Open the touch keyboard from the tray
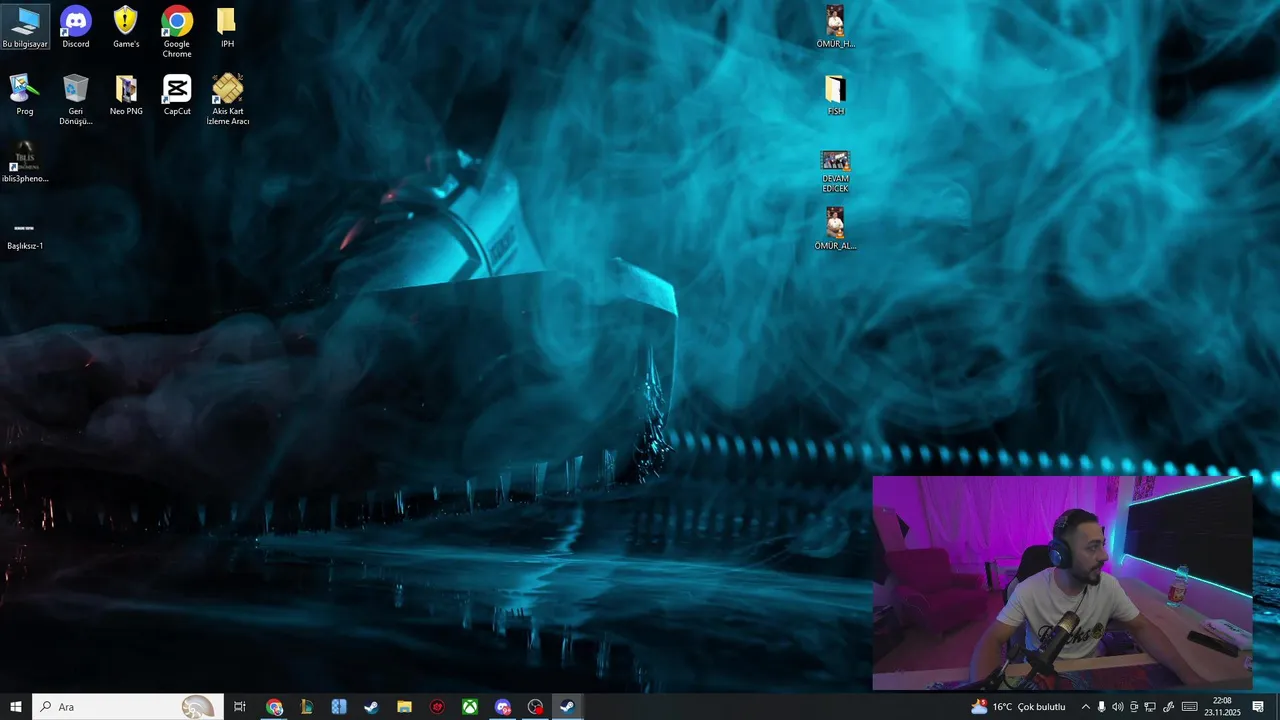1280x720 pixels. 1190,707
